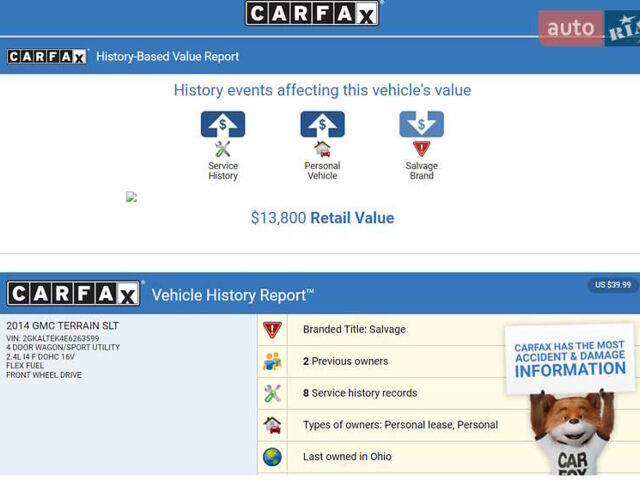Click the US $39.99 price badge
This screenshot has height=480, width=640.
pos(613,285)
